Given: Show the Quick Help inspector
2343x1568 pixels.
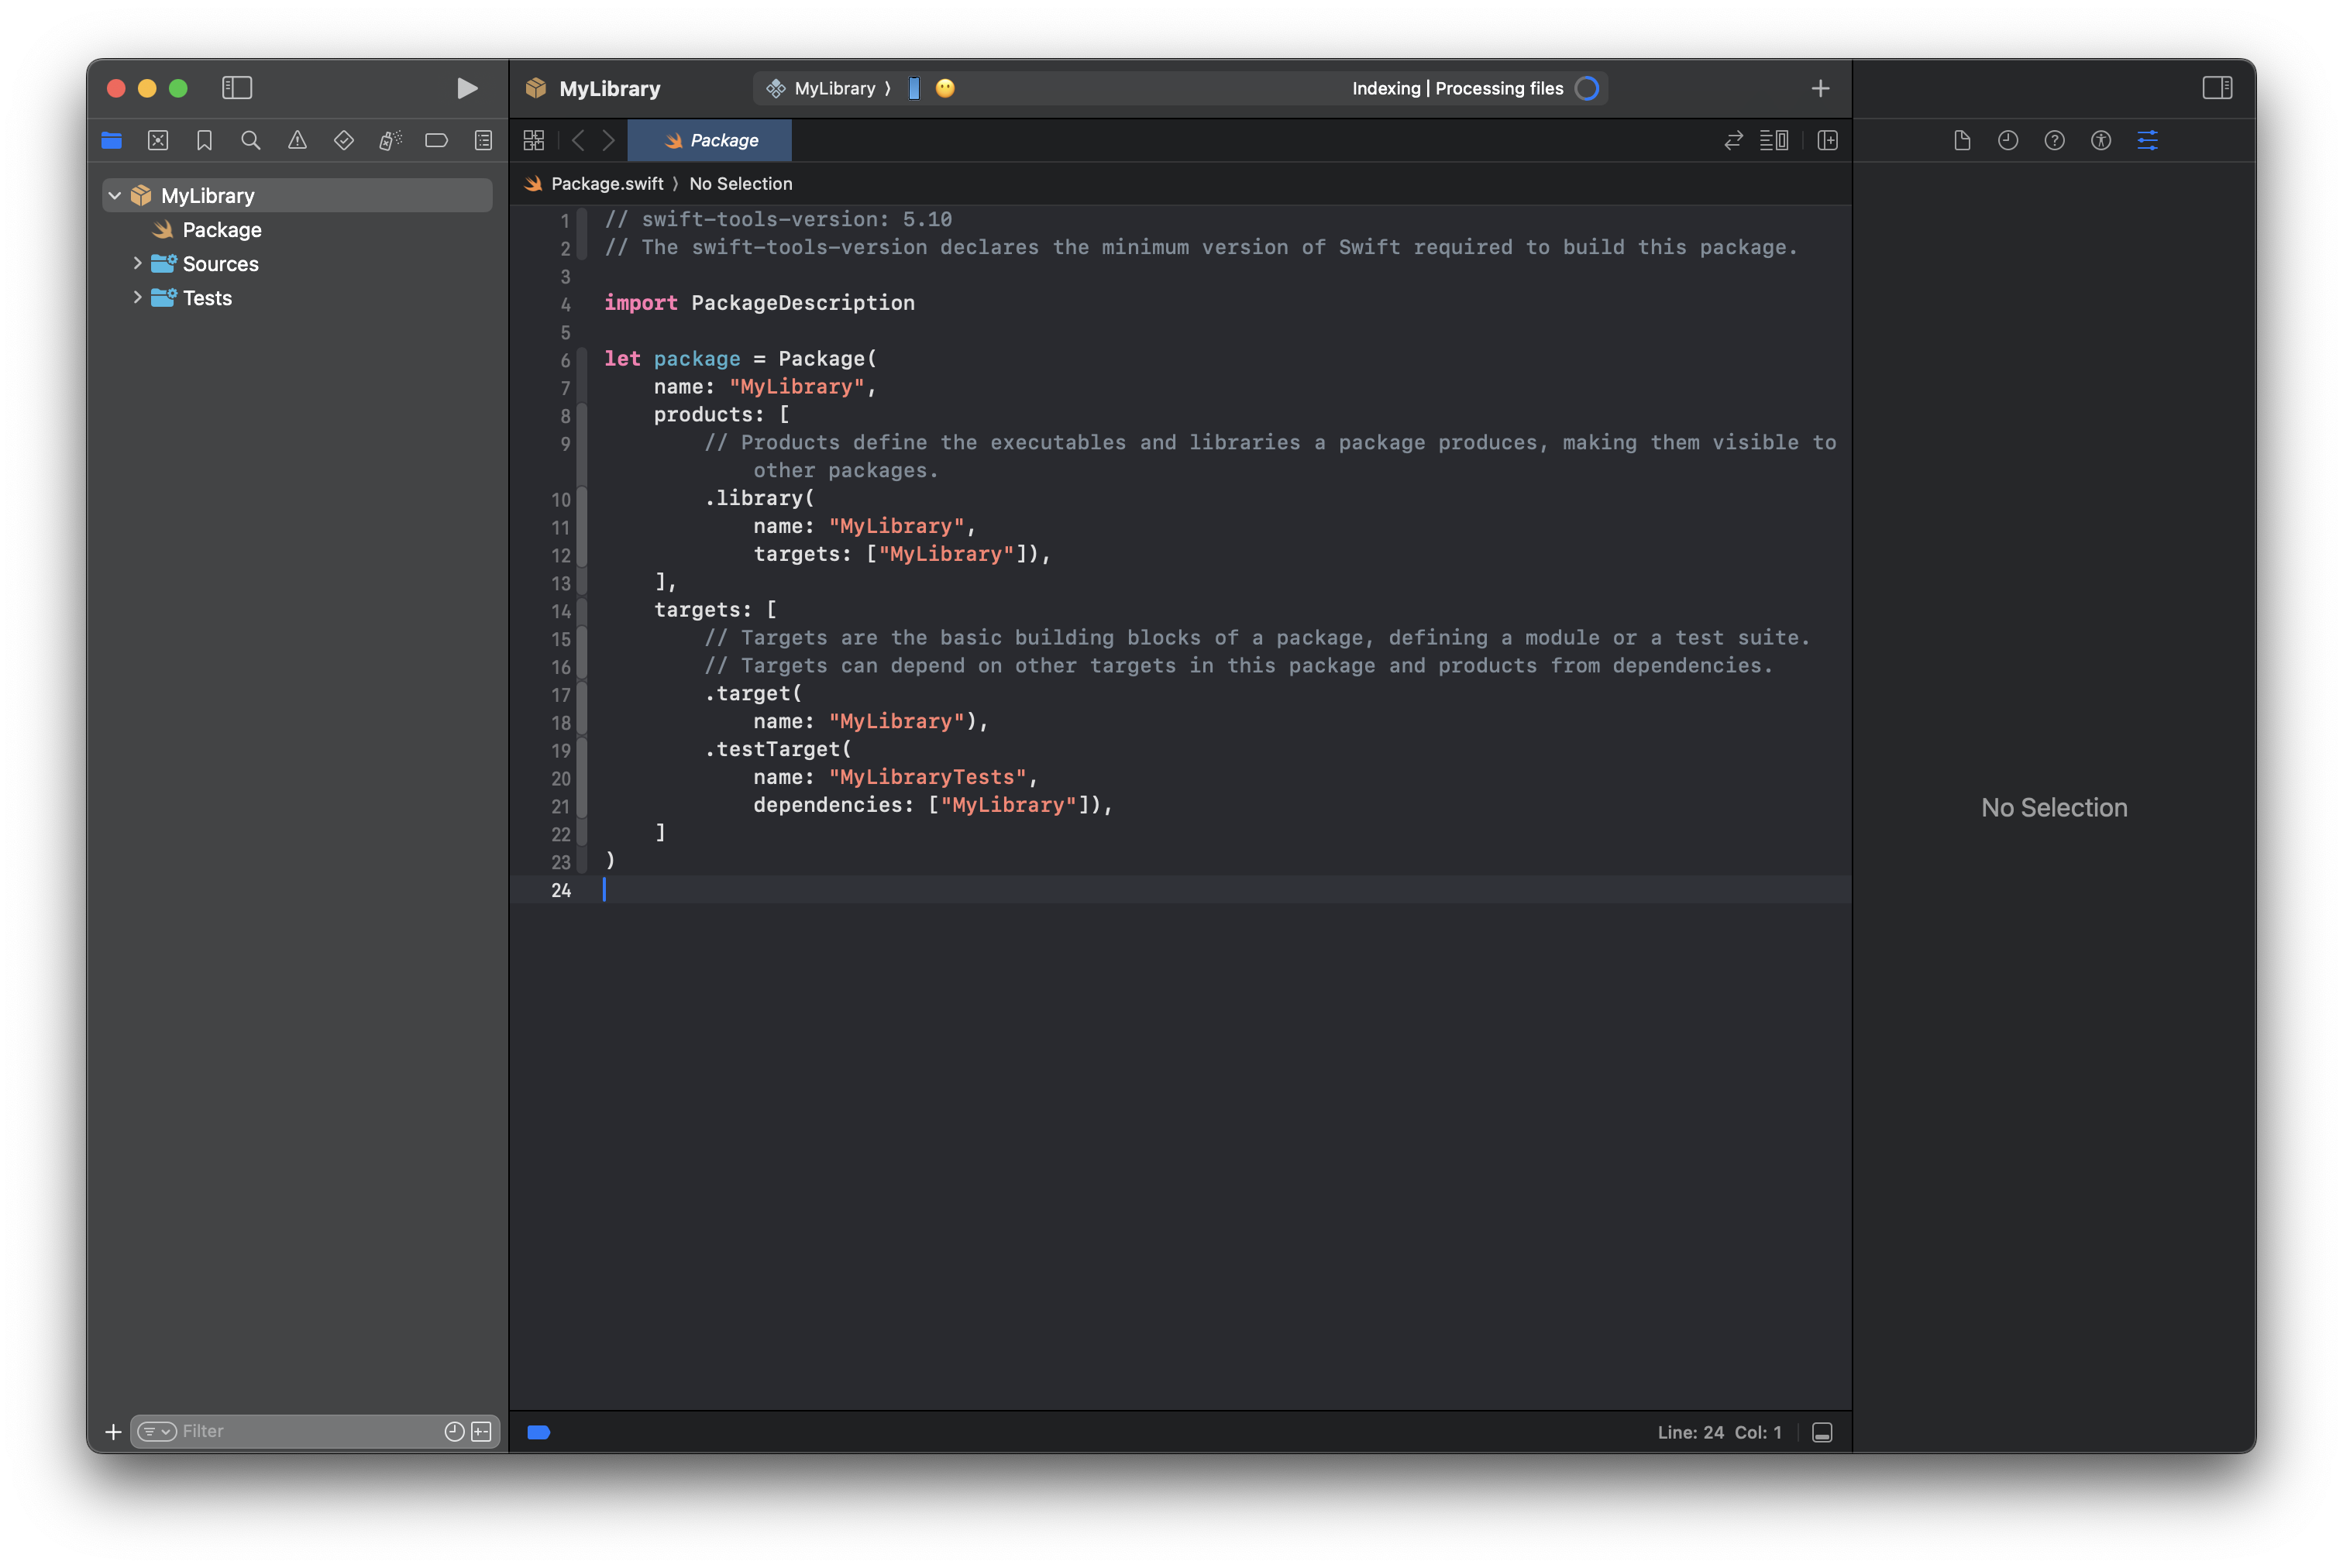Looking at the screenshot, I should [x=2054, y=141].
